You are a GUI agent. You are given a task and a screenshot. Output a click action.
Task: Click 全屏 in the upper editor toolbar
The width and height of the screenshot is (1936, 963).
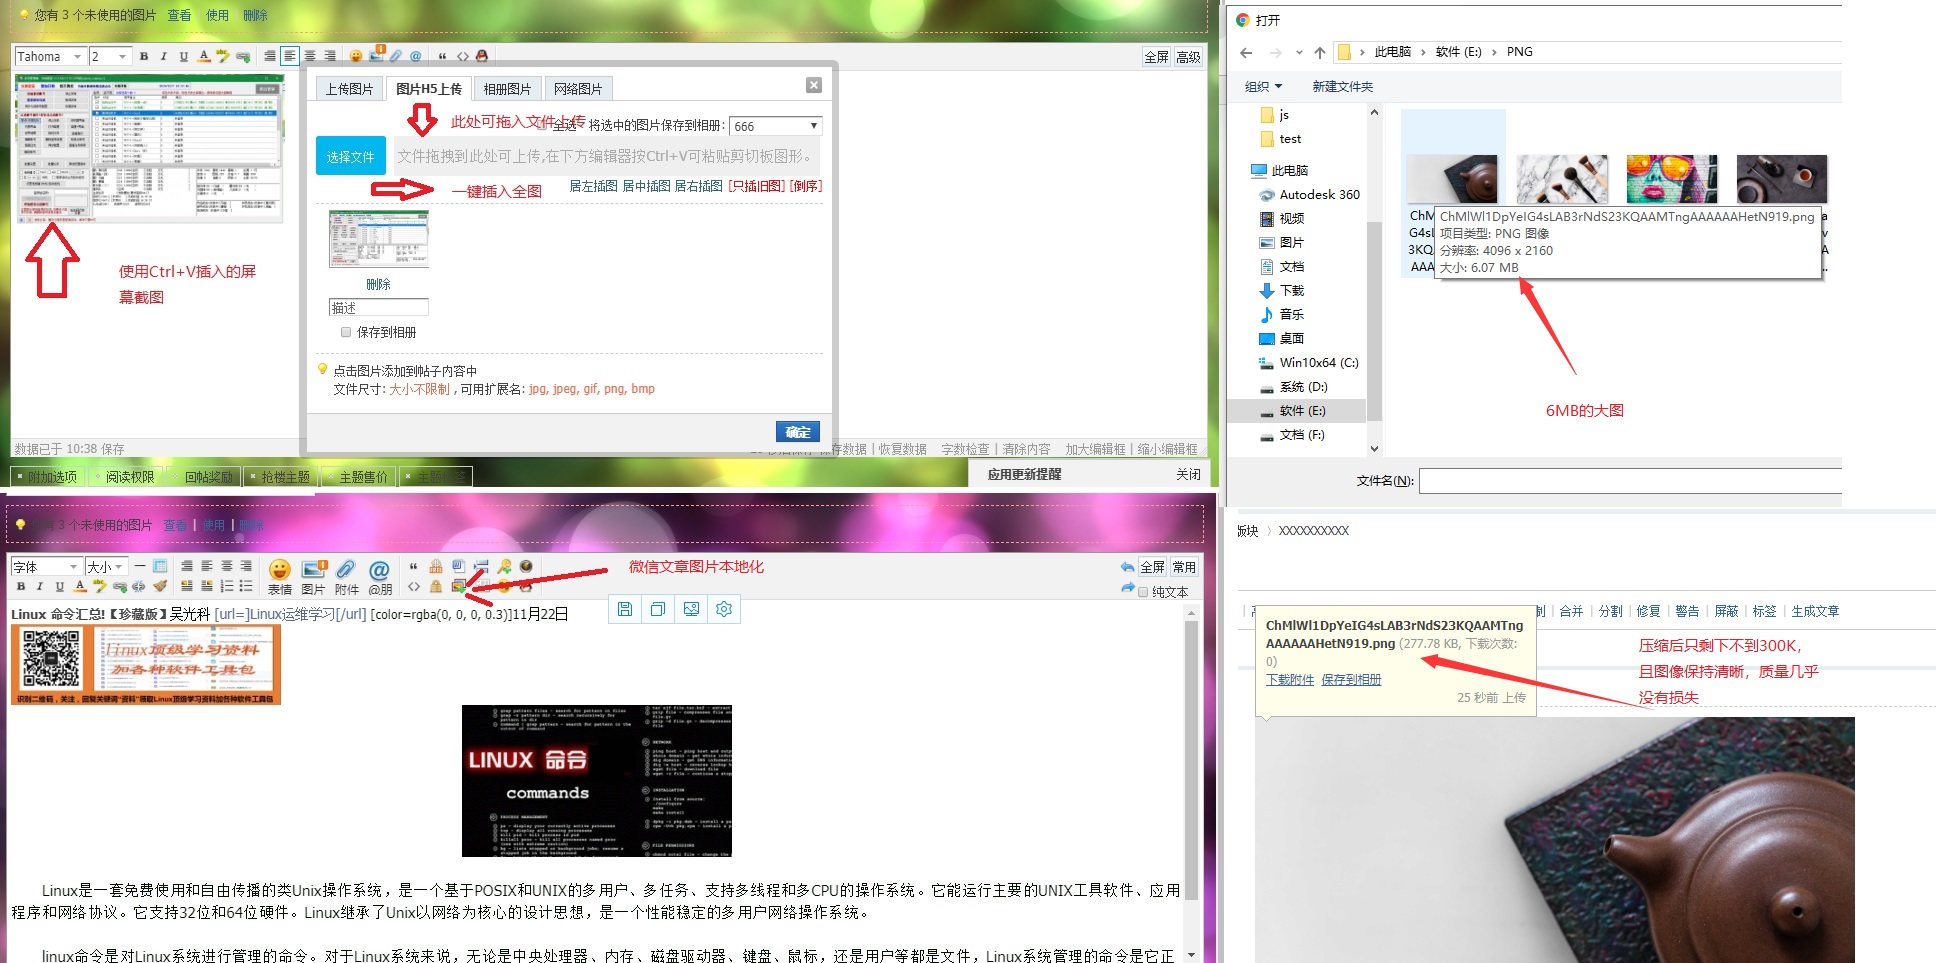(1156, 57)
